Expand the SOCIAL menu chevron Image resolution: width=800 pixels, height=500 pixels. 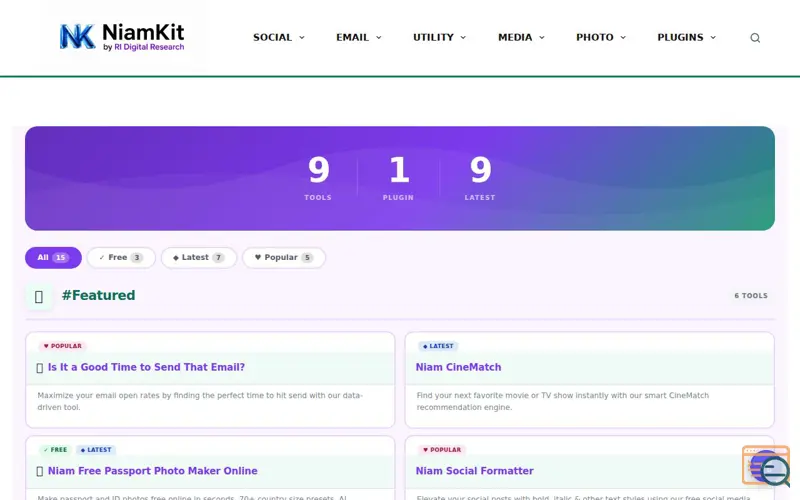coord(302,37)
